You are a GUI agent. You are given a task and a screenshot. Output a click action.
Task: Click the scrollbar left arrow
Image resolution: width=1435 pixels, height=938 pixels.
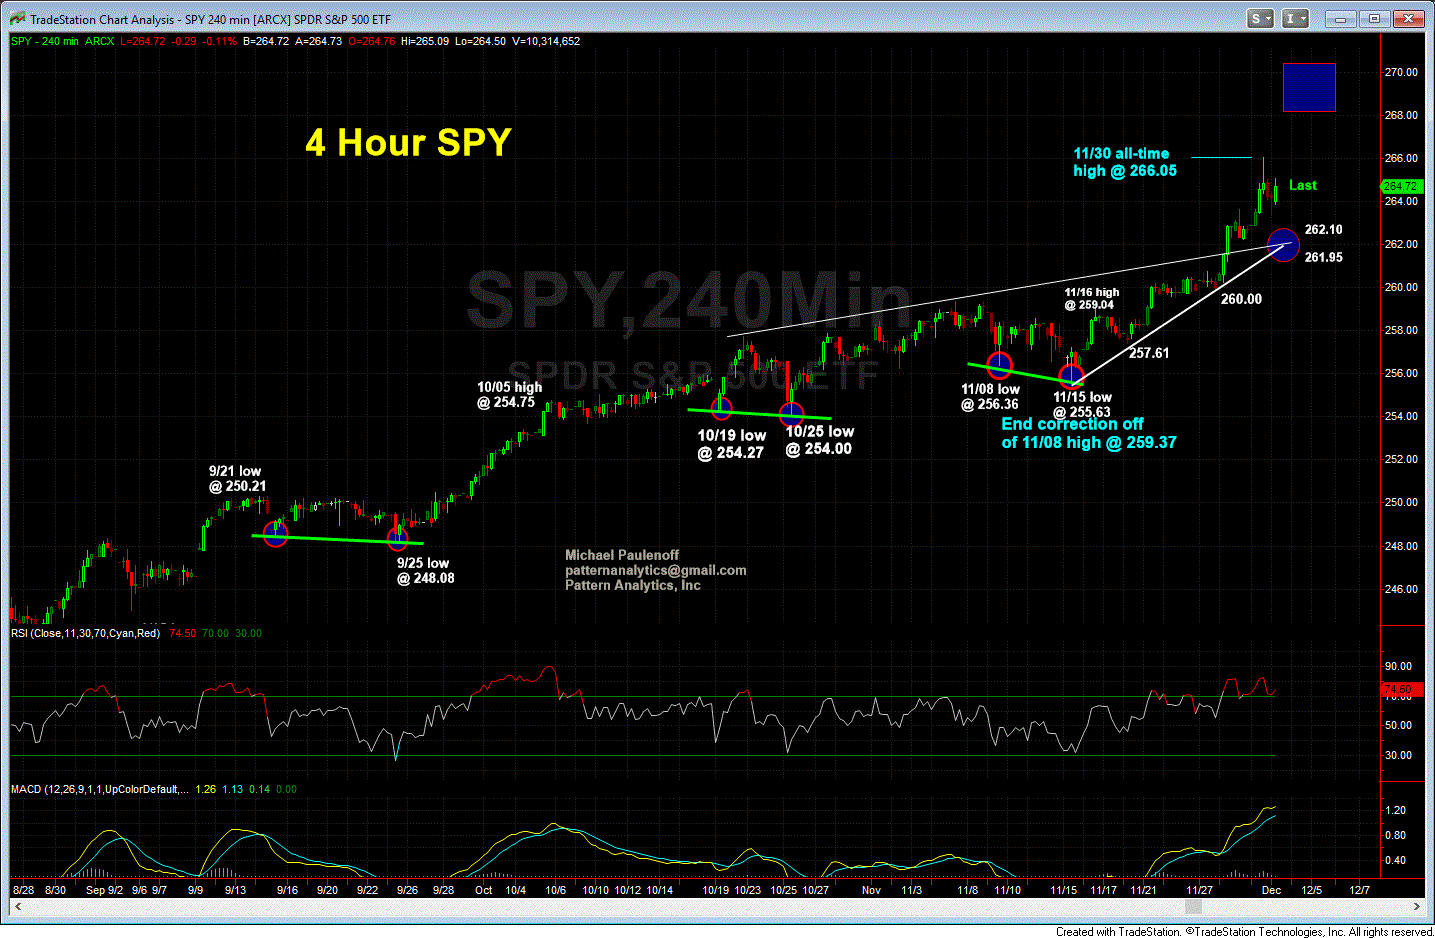(x=16, y=907)
